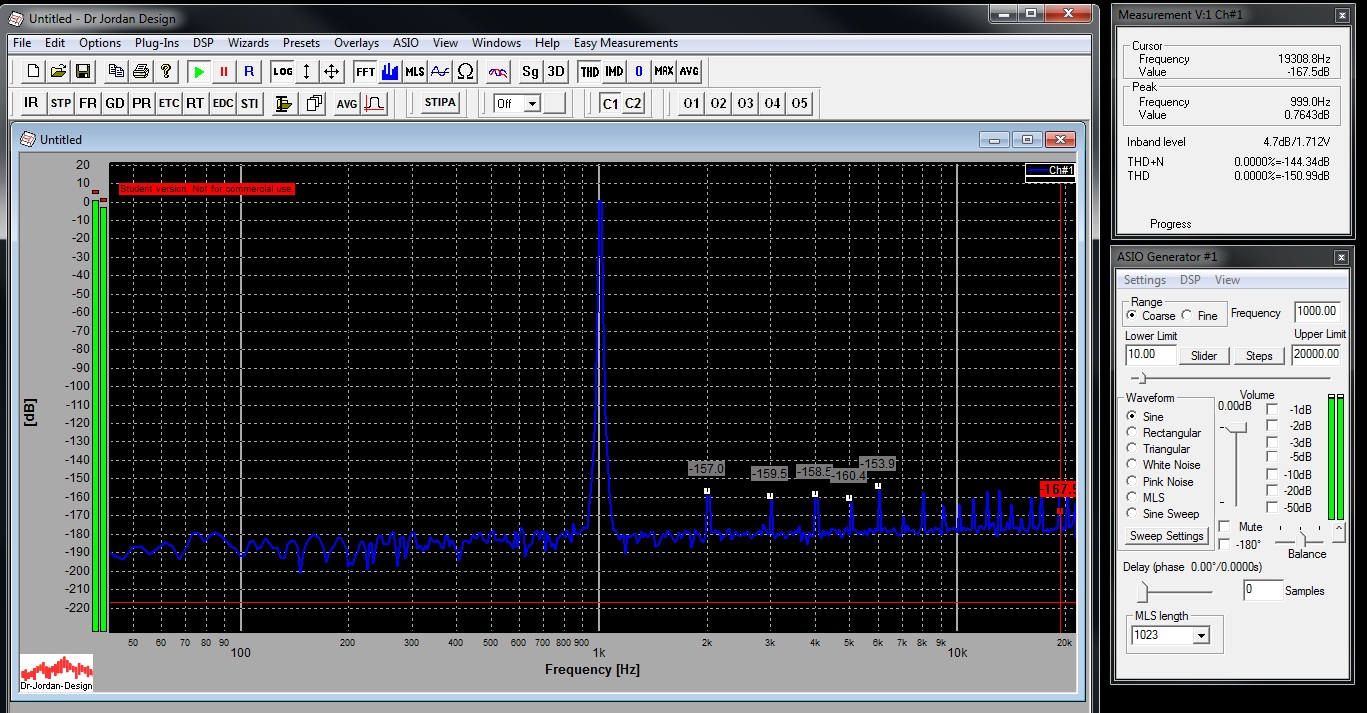Viewport: 1367px width, 713px height.
Task: Click the four-way autoscale arrows icon
Action: pyautogui.click(x=332, y=71)
